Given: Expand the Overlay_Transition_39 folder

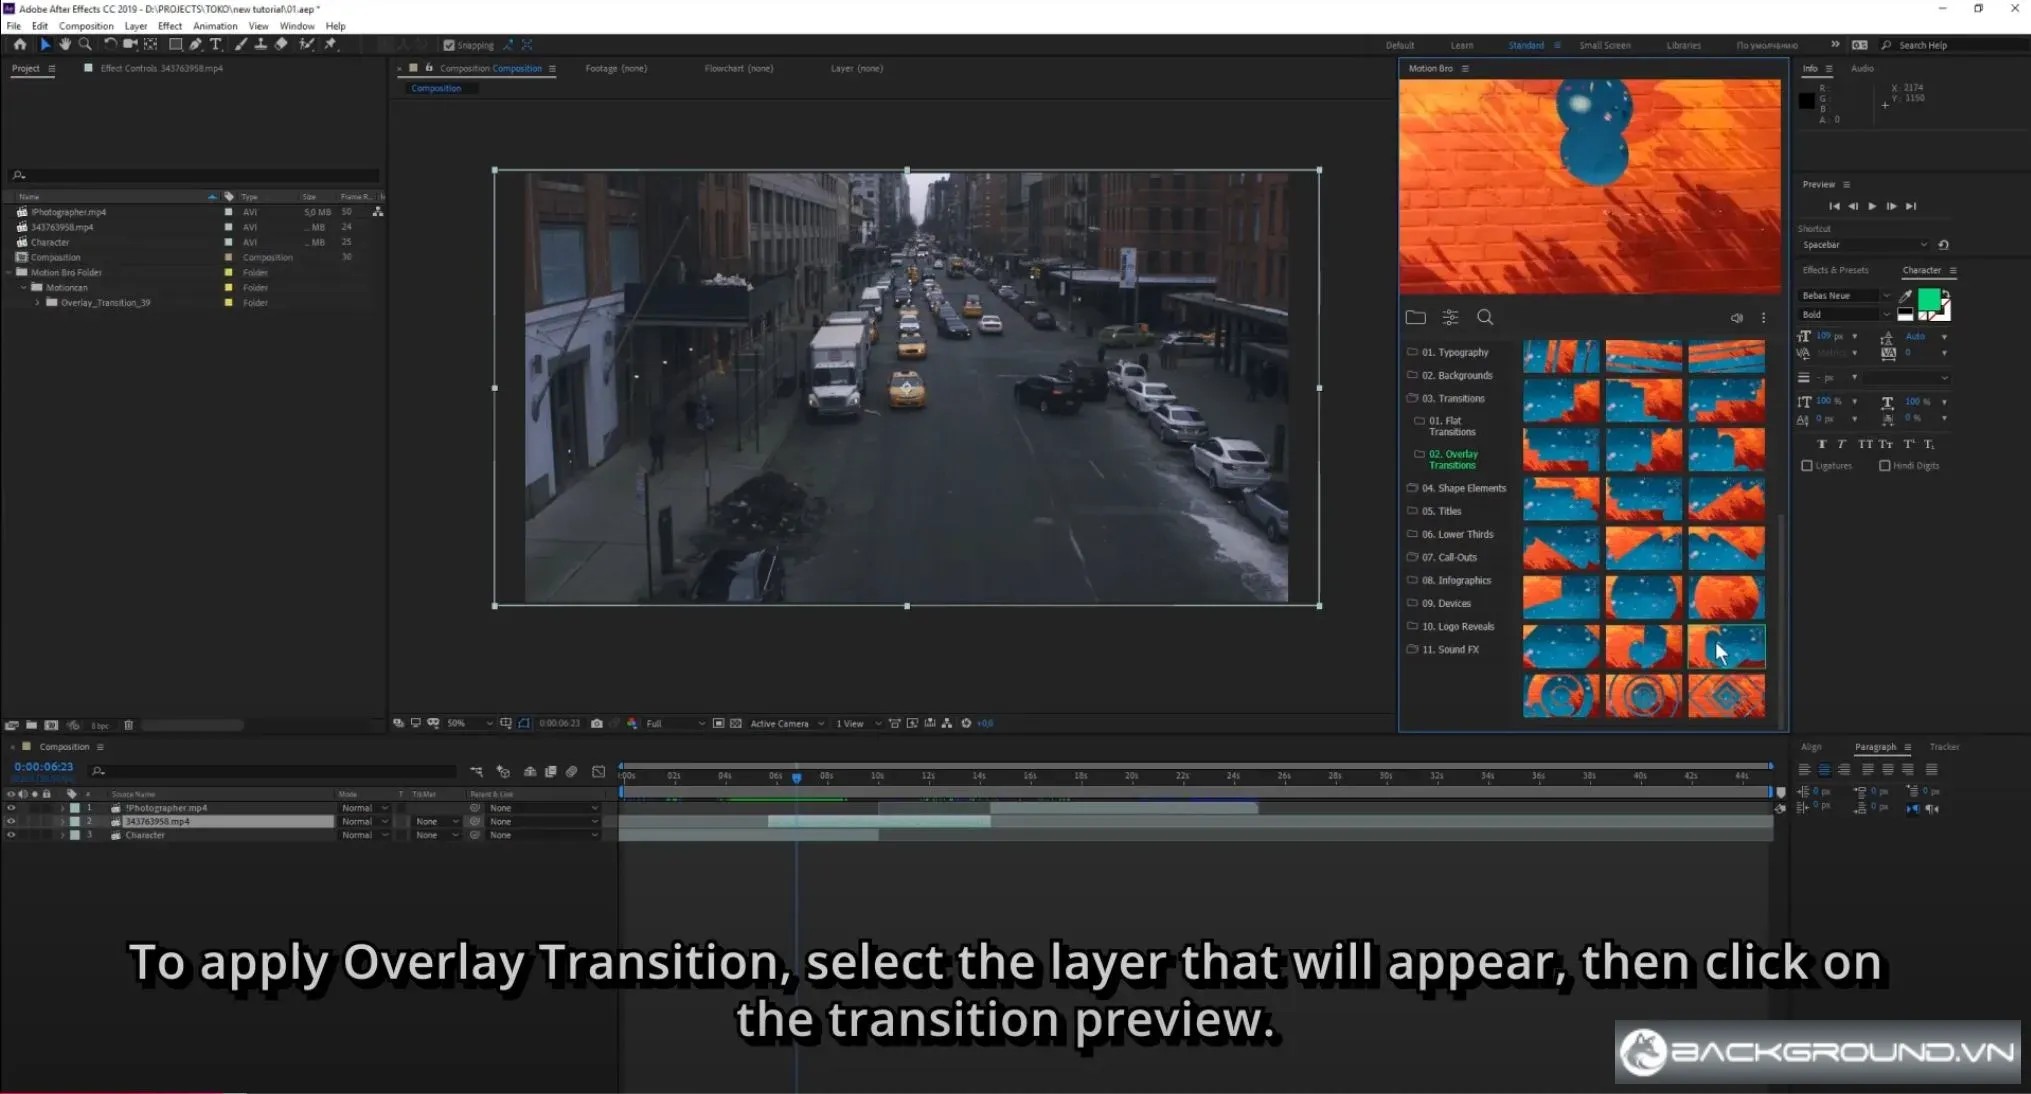Looking at the screenshot, I should tap(37, 303).
